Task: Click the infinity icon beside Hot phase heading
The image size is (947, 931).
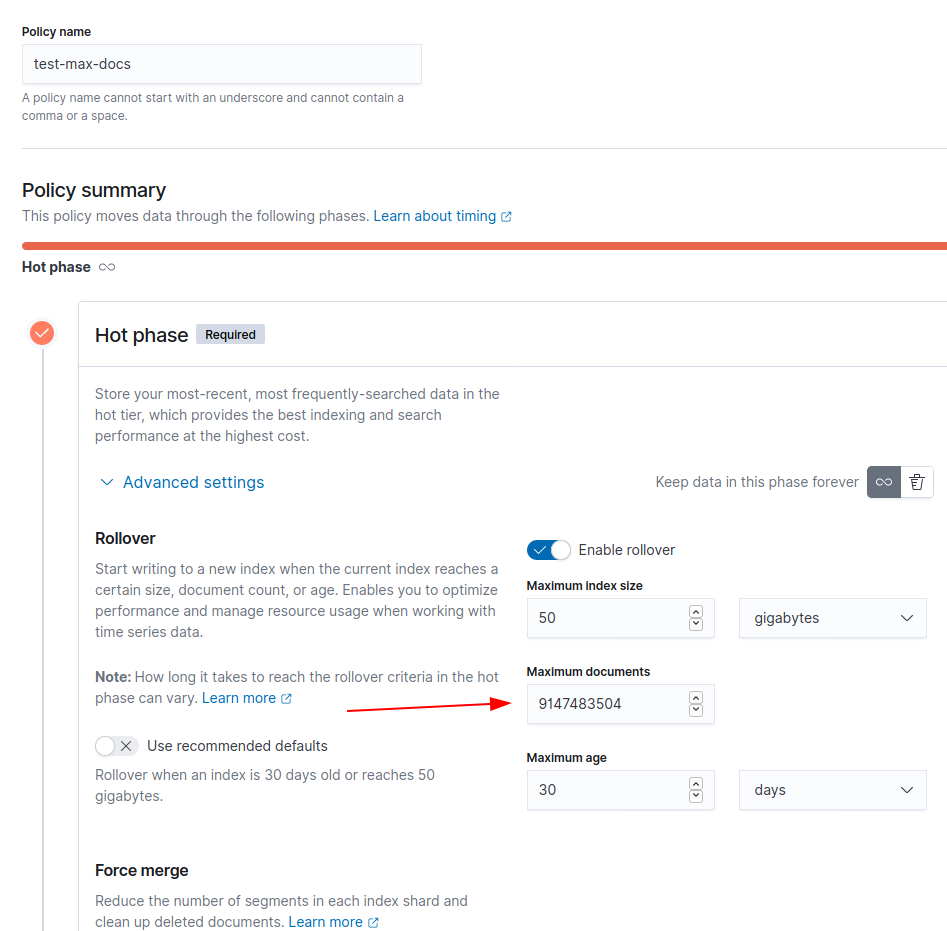Action: 107,267
